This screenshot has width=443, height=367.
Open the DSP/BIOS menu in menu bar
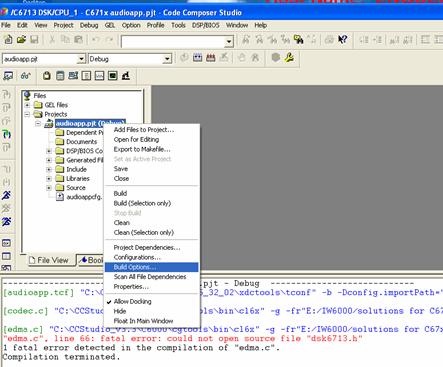pos(206,25)
